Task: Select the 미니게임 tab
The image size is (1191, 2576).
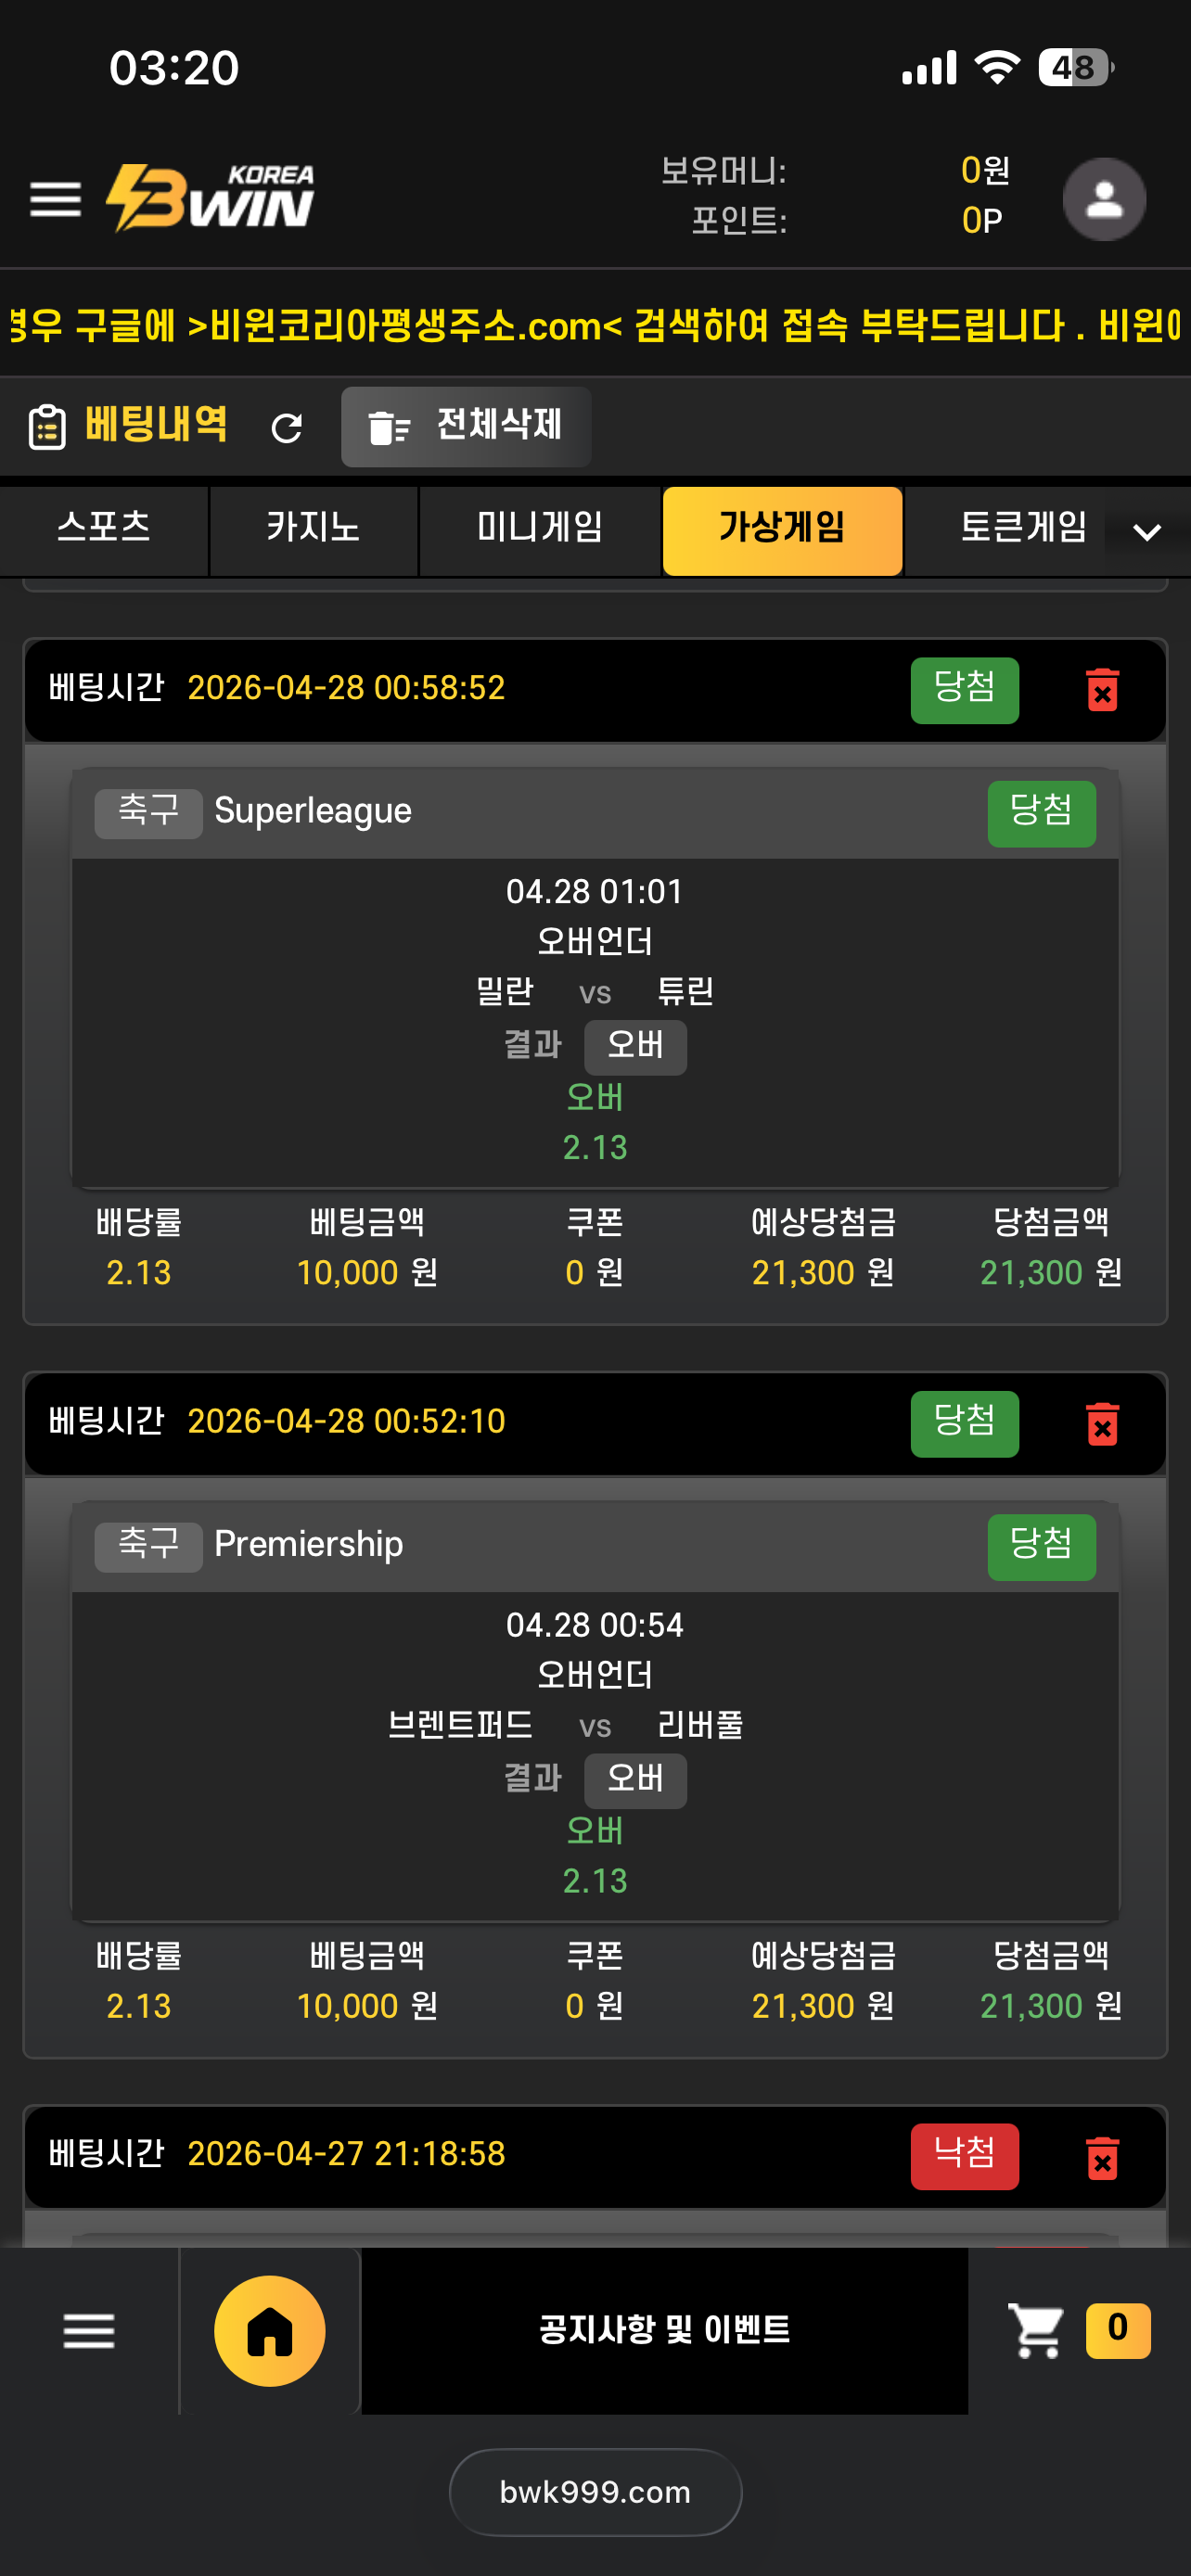Action: [x=540, y=528]
